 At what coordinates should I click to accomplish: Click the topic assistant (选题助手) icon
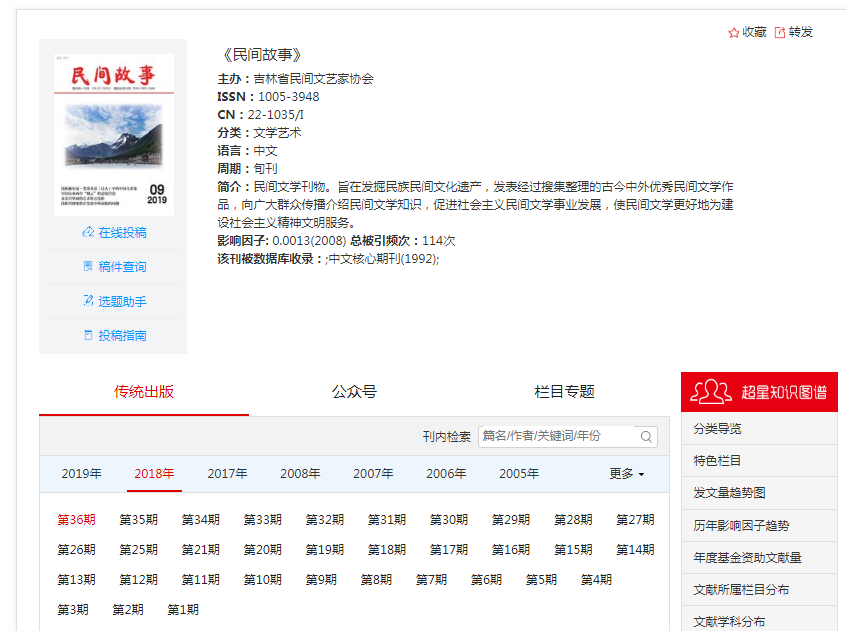(88, 301)
